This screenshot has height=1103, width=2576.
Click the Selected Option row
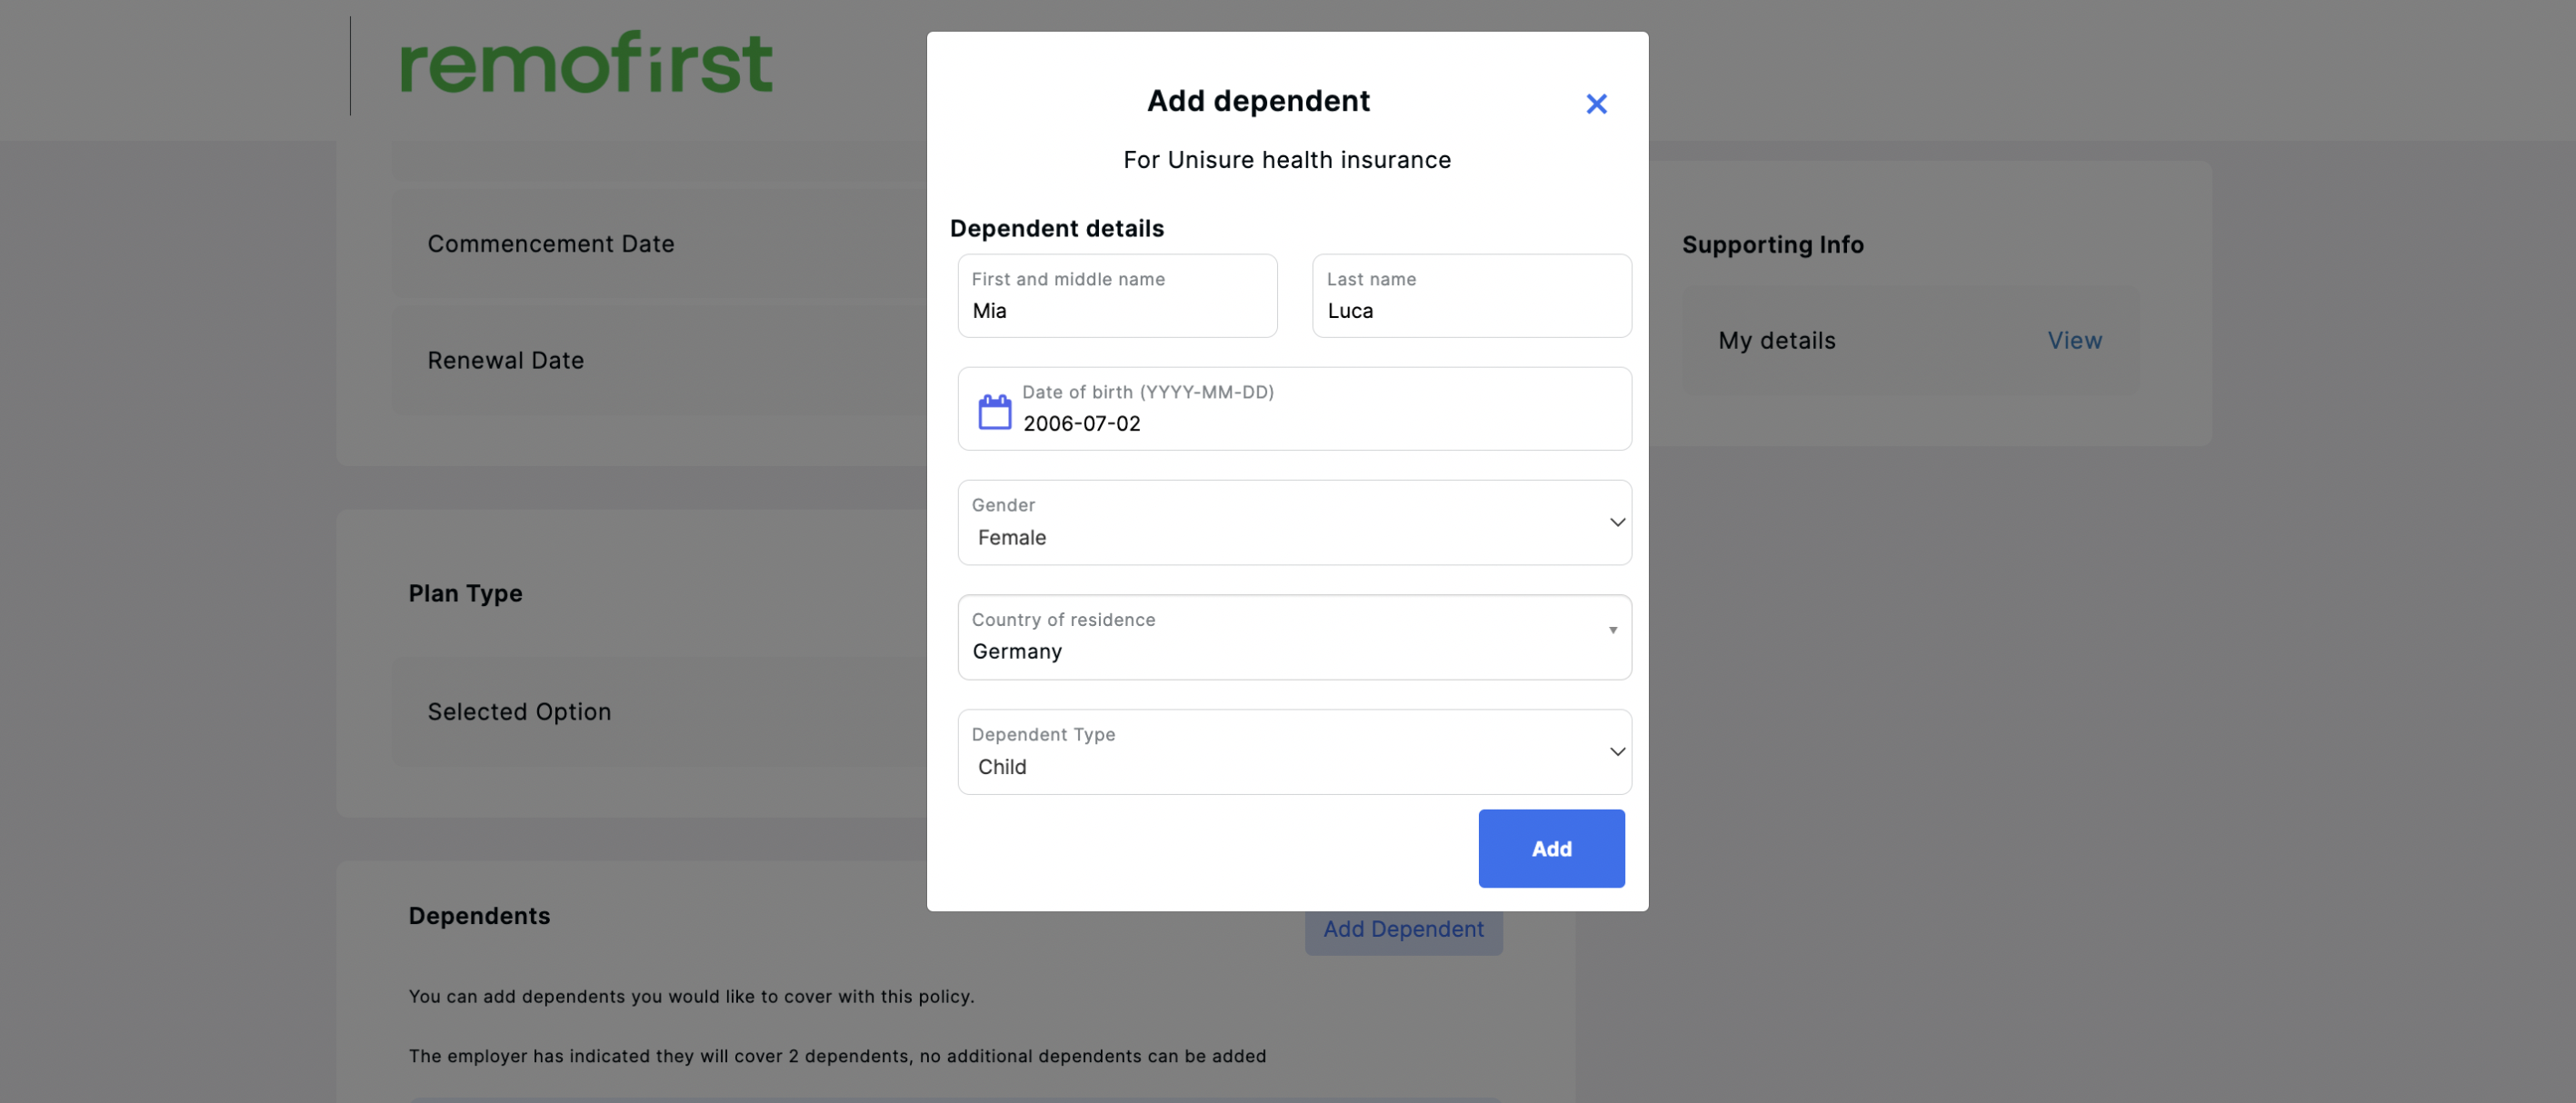tap(660, 711)
